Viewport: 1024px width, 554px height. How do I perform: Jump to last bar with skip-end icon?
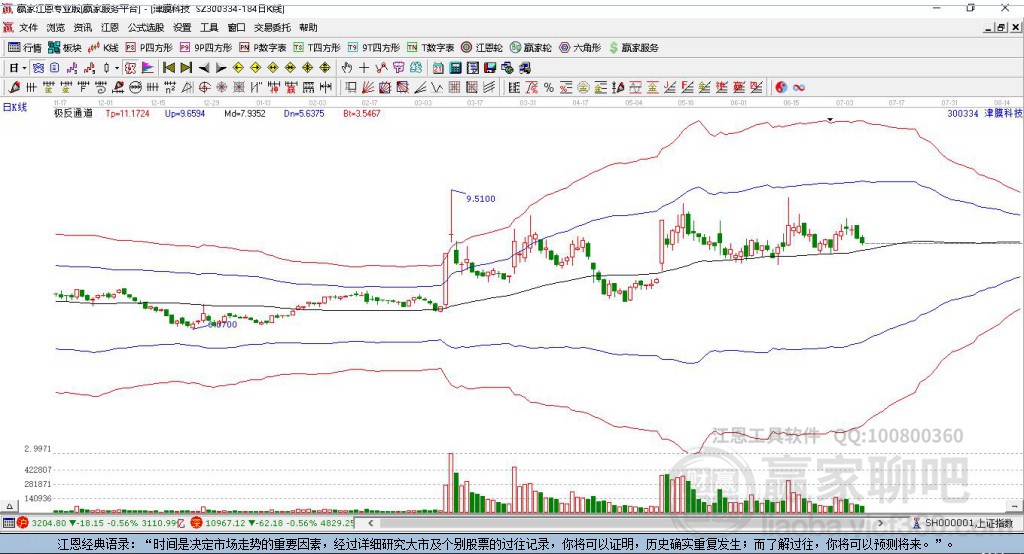pos(186,68)
